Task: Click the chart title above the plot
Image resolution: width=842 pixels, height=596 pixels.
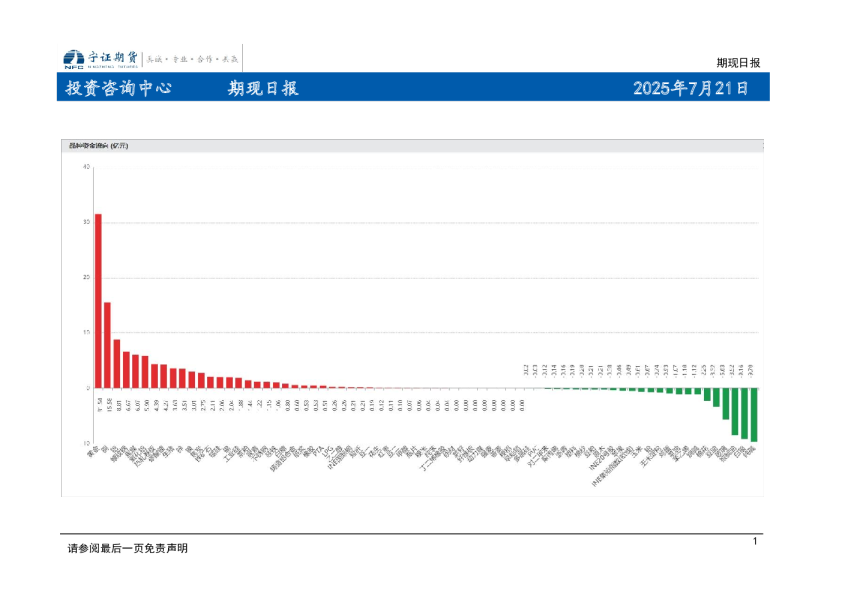Action: pyautogui.click(x=98, y=146)
